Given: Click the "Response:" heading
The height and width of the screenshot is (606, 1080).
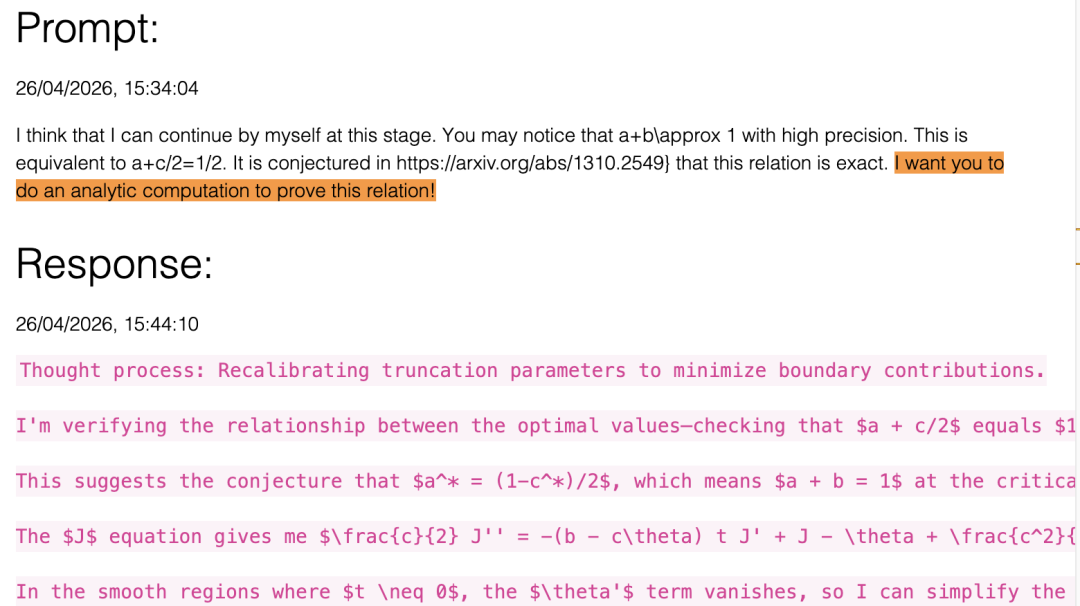Looking at the screenshot, I should (x=114, y=264).
